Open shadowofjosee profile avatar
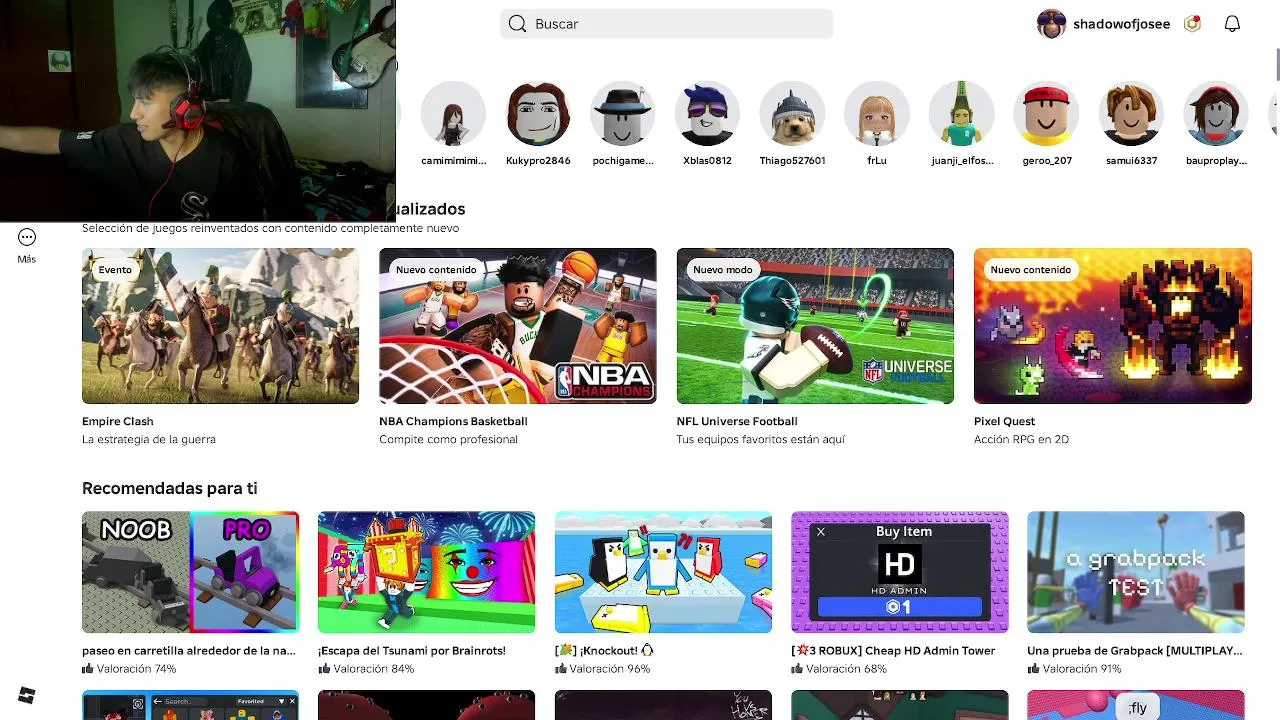The image size is (1280, 720). tap(1051, 24)
